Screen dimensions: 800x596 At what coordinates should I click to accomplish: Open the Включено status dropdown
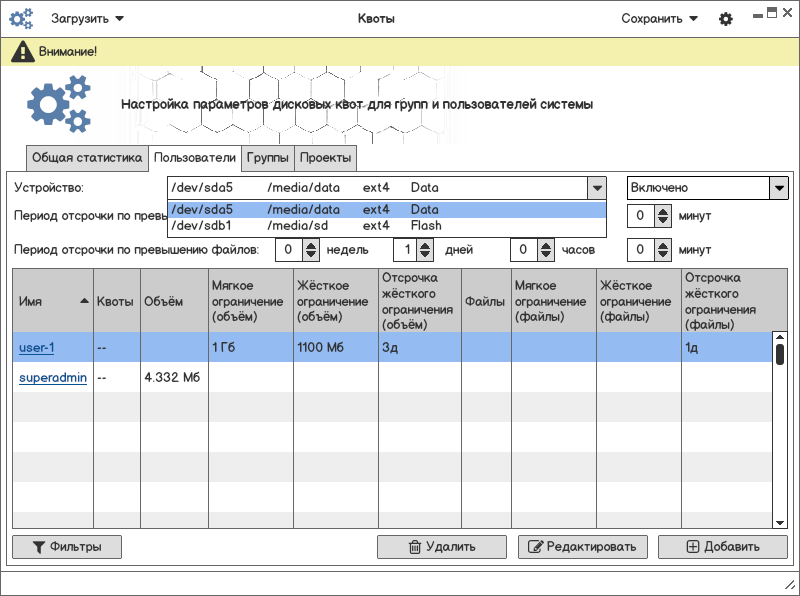coord(778,188)
